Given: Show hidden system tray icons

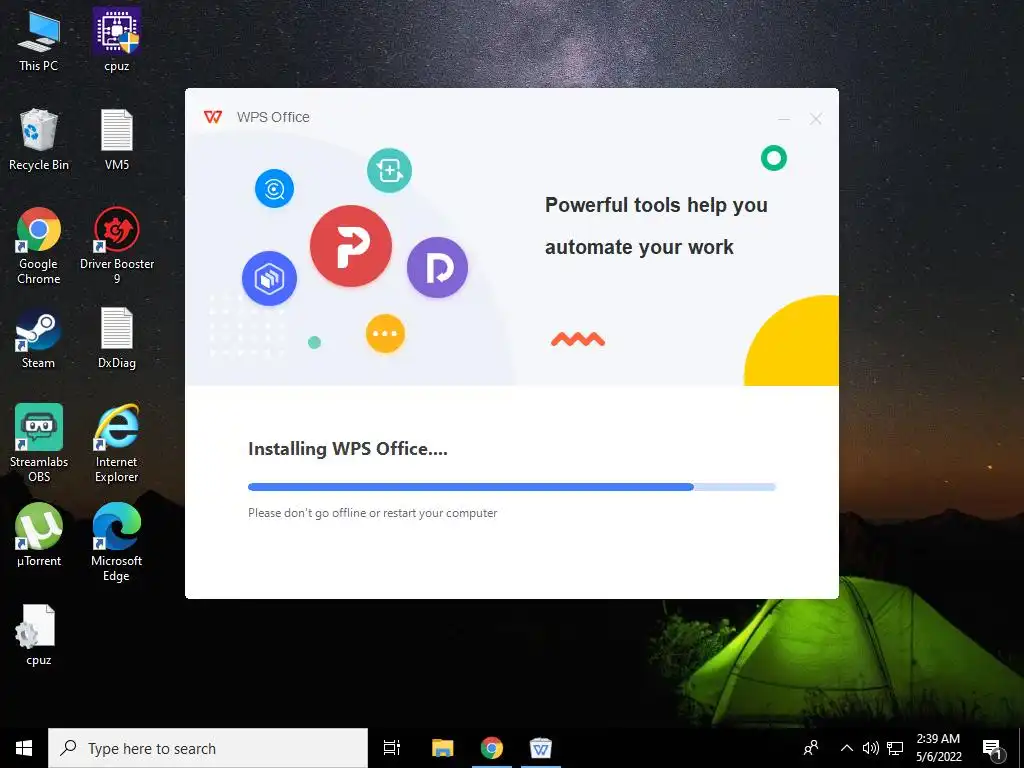Looking at the screenshot, I should click(846, 748).
